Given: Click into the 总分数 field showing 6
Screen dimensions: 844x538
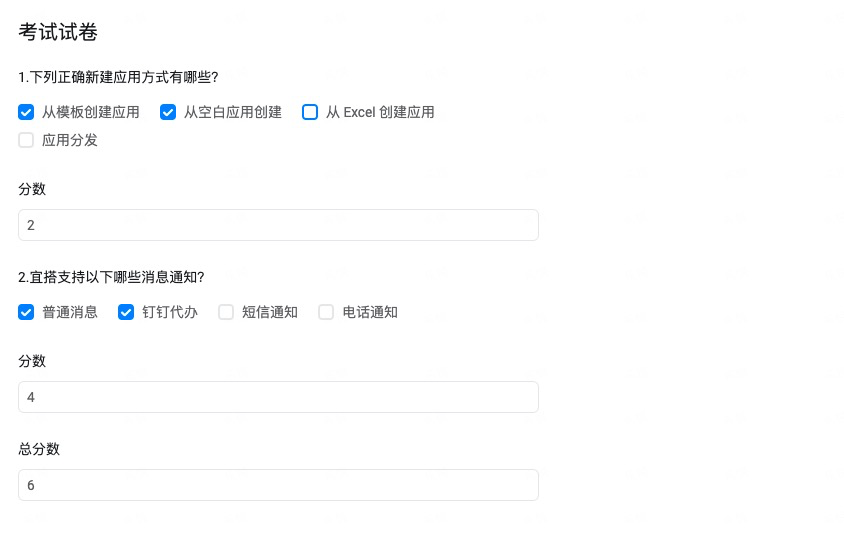Looking at the screenshot, I should [x=278, y=485].
